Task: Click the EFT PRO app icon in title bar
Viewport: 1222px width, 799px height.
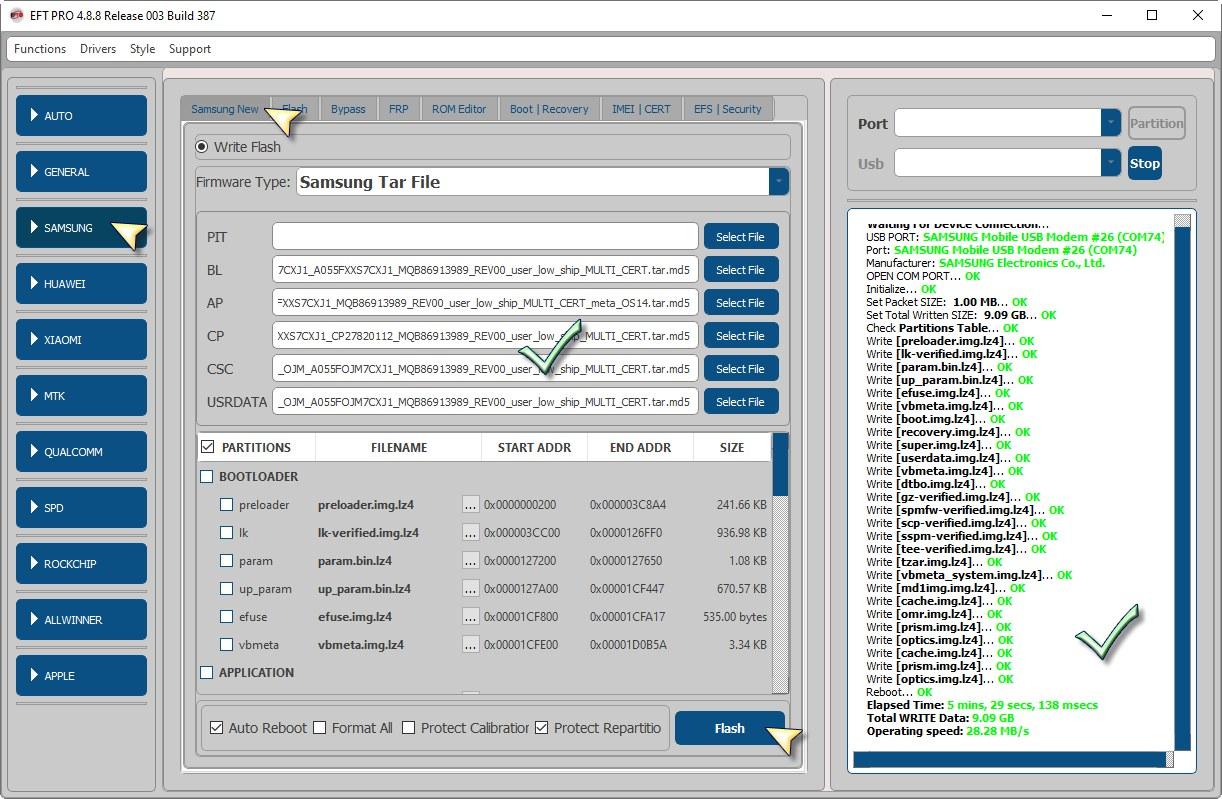Action: (x=17, y=16)
